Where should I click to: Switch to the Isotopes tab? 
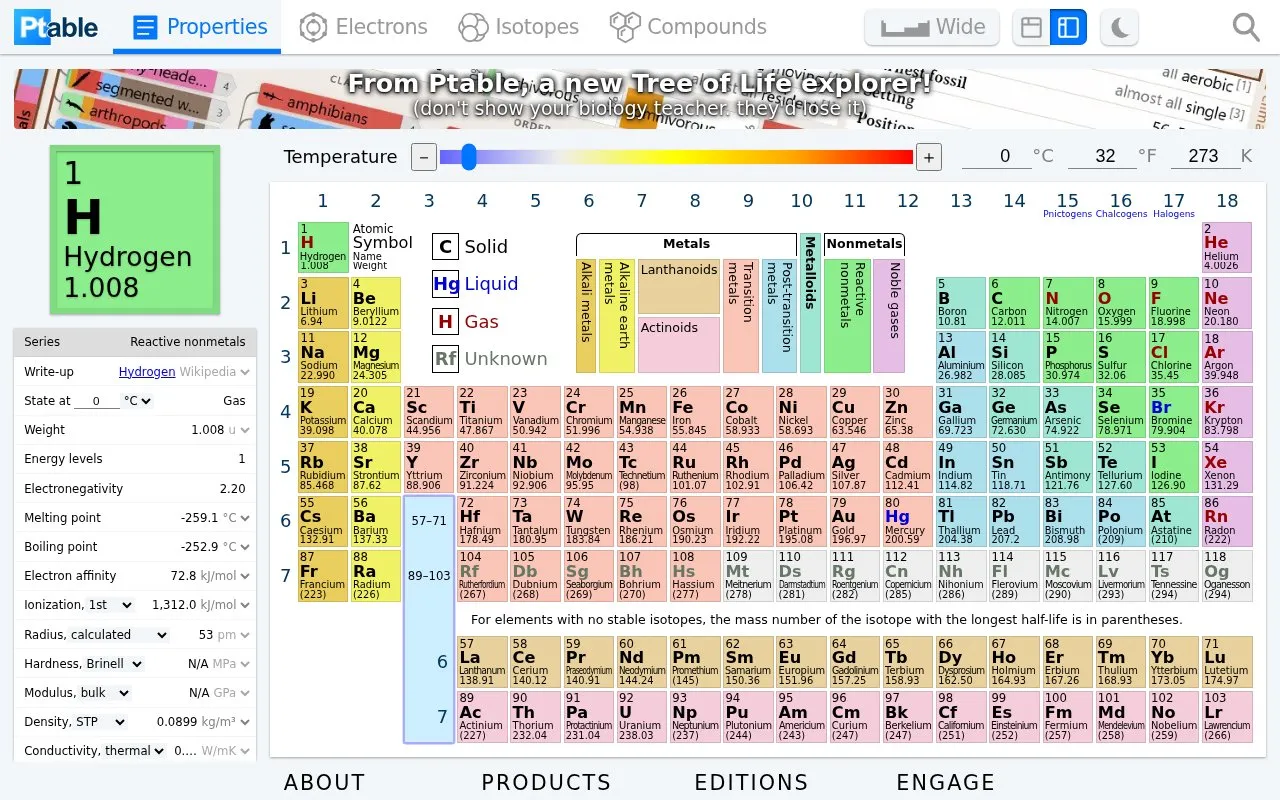coord(518,27)
